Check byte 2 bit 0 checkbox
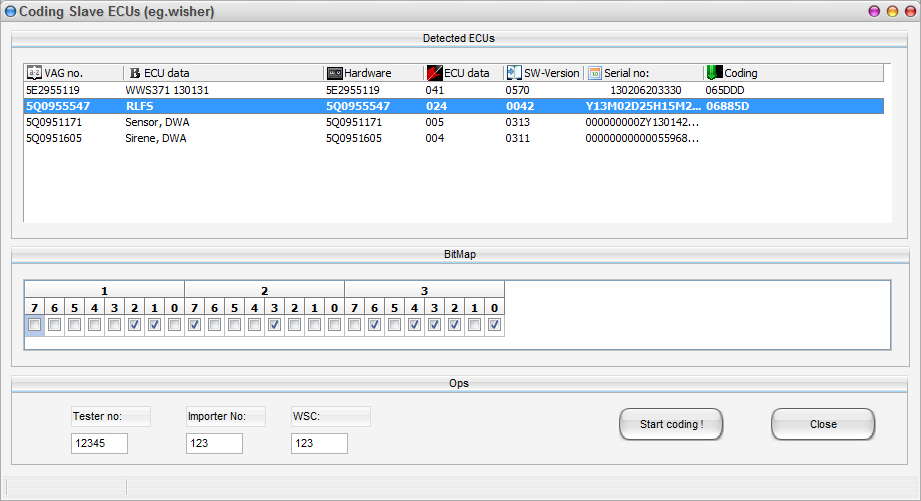Viewport: 921px width, 501px height. click(334, 324)
